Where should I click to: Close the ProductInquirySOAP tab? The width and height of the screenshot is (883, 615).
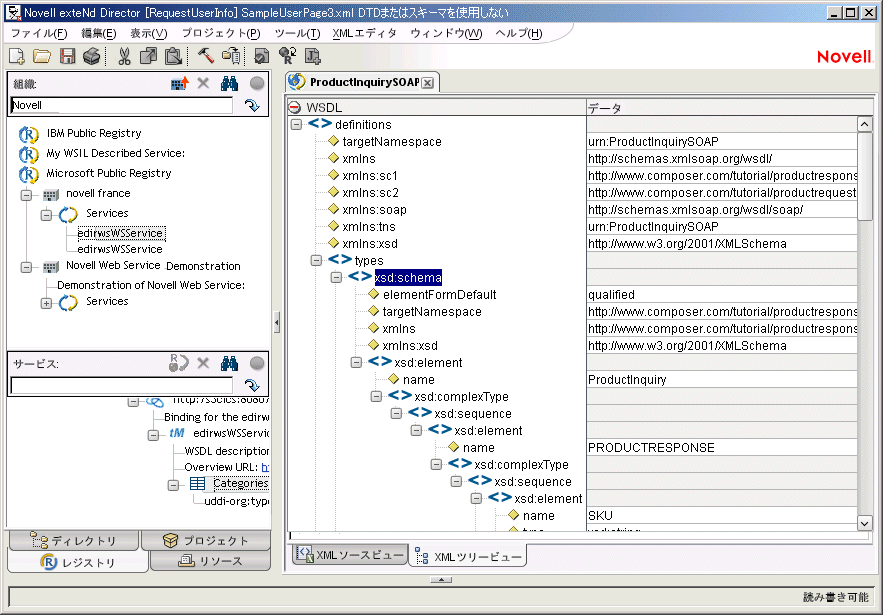point(427,83)
